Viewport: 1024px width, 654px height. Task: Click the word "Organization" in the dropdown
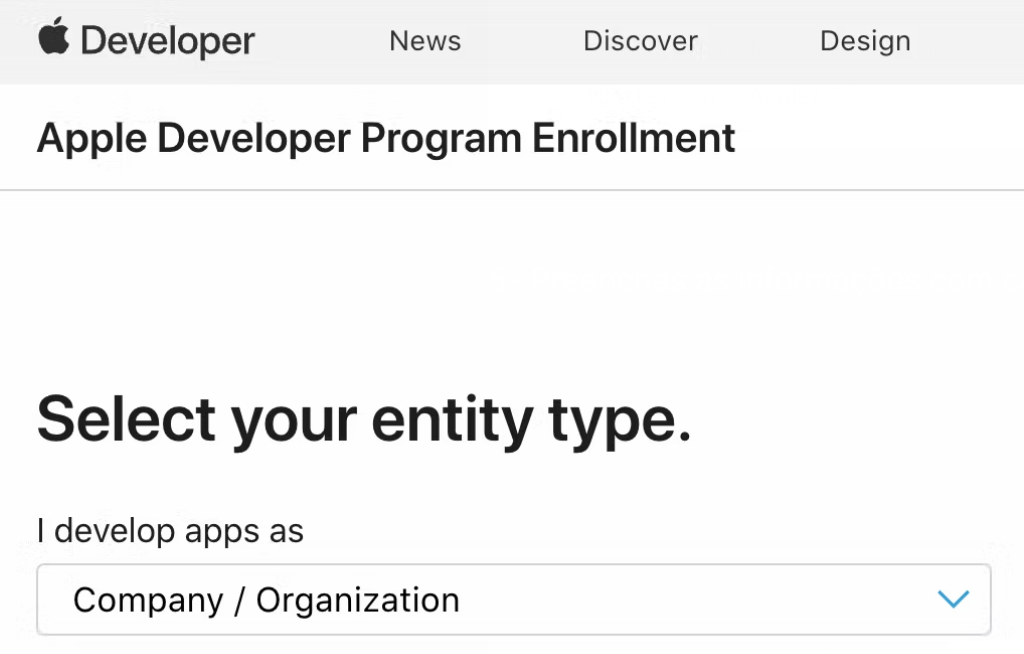coord(358,600)
